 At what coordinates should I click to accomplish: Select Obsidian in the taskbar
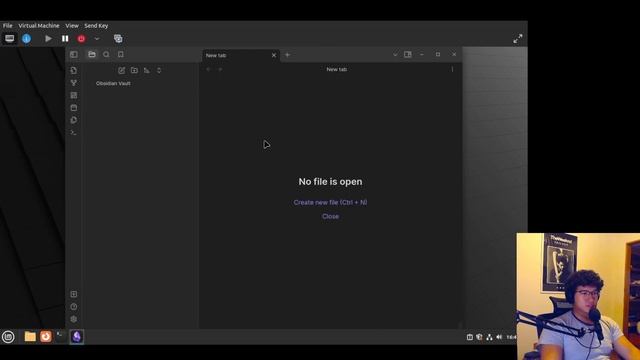point(77,337)
